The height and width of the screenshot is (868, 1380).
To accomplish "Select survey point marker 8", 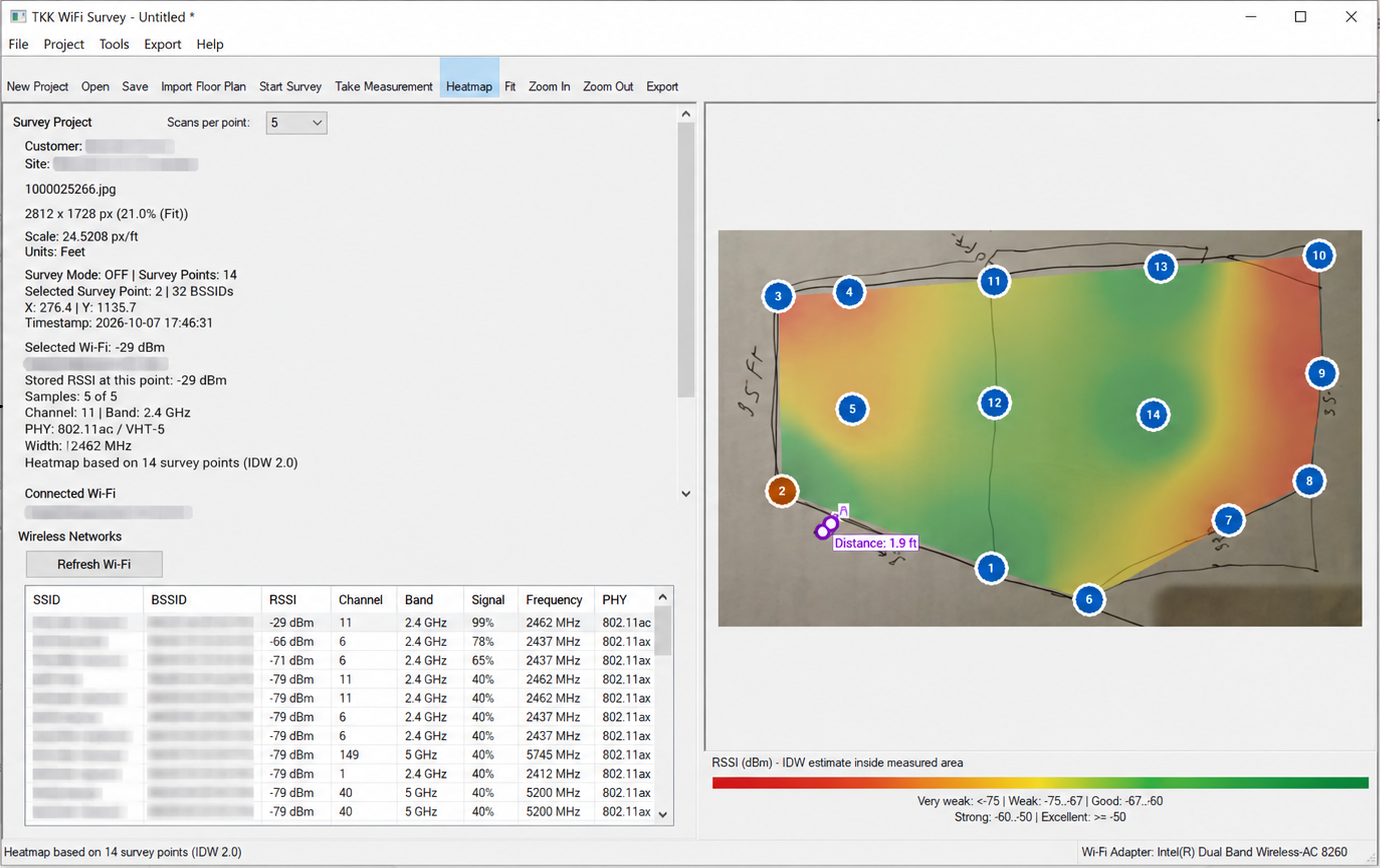I will [x=1308, y=481].
